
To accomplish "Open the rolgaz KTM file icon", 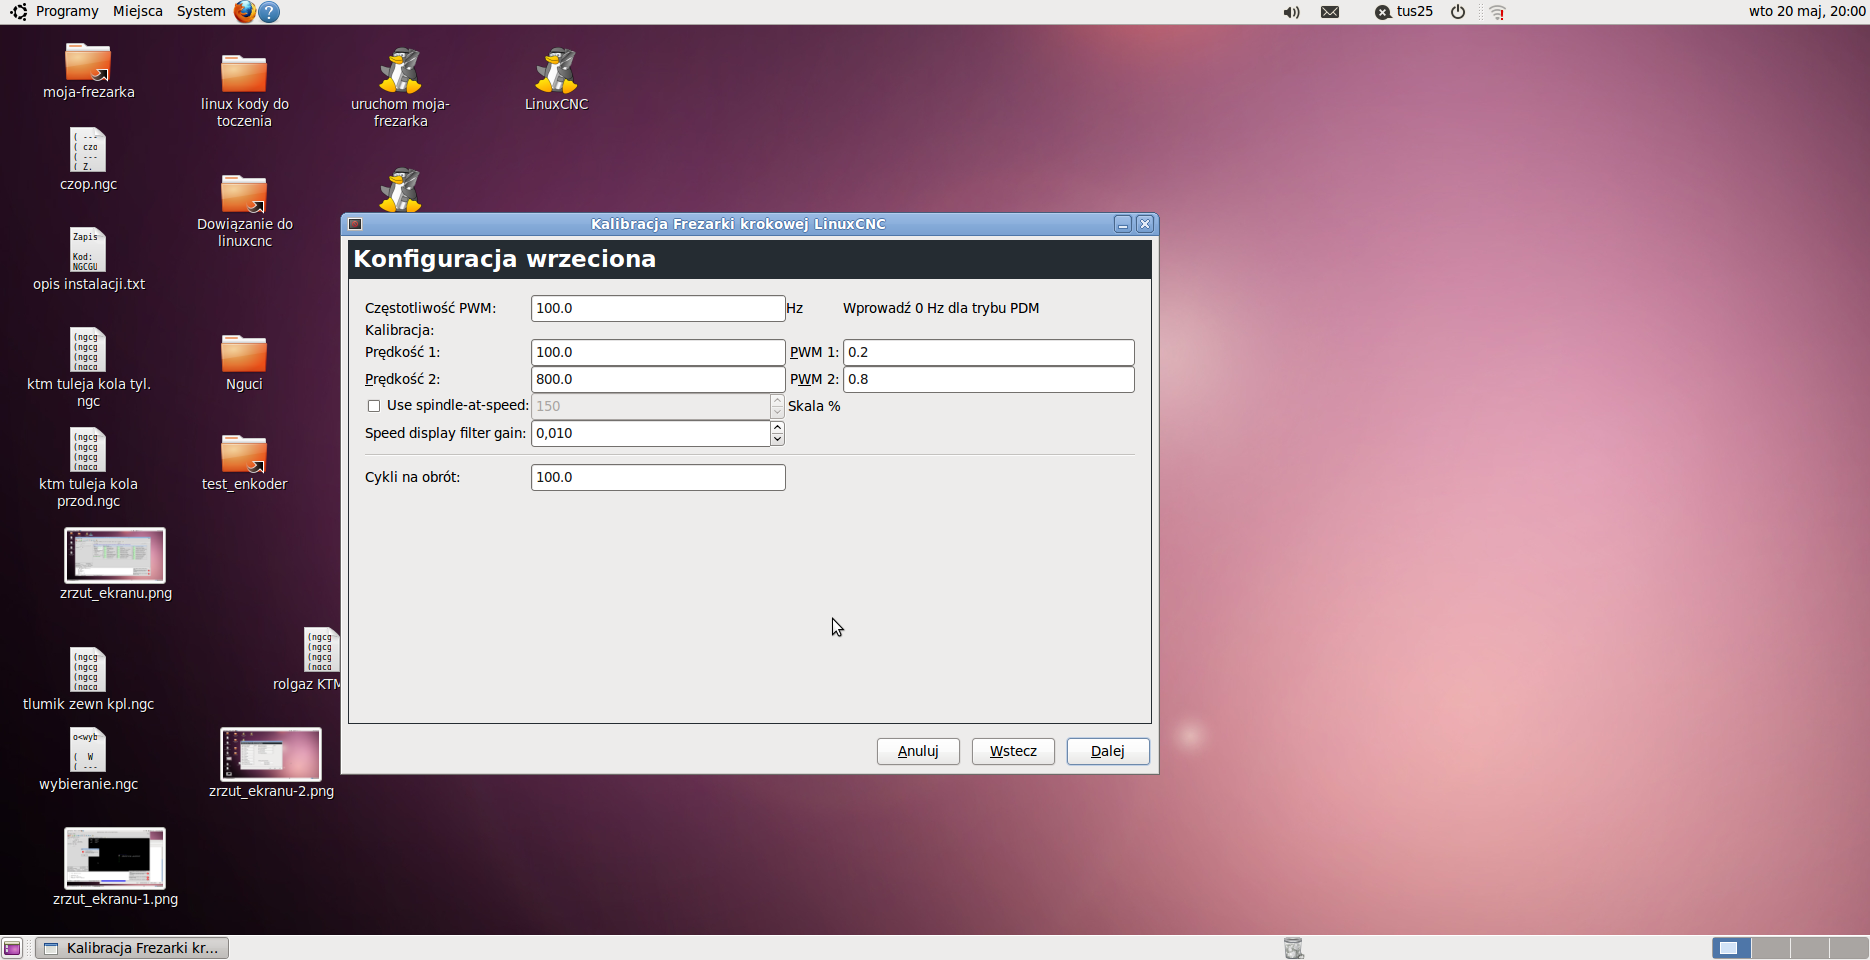I will (321, 650).
